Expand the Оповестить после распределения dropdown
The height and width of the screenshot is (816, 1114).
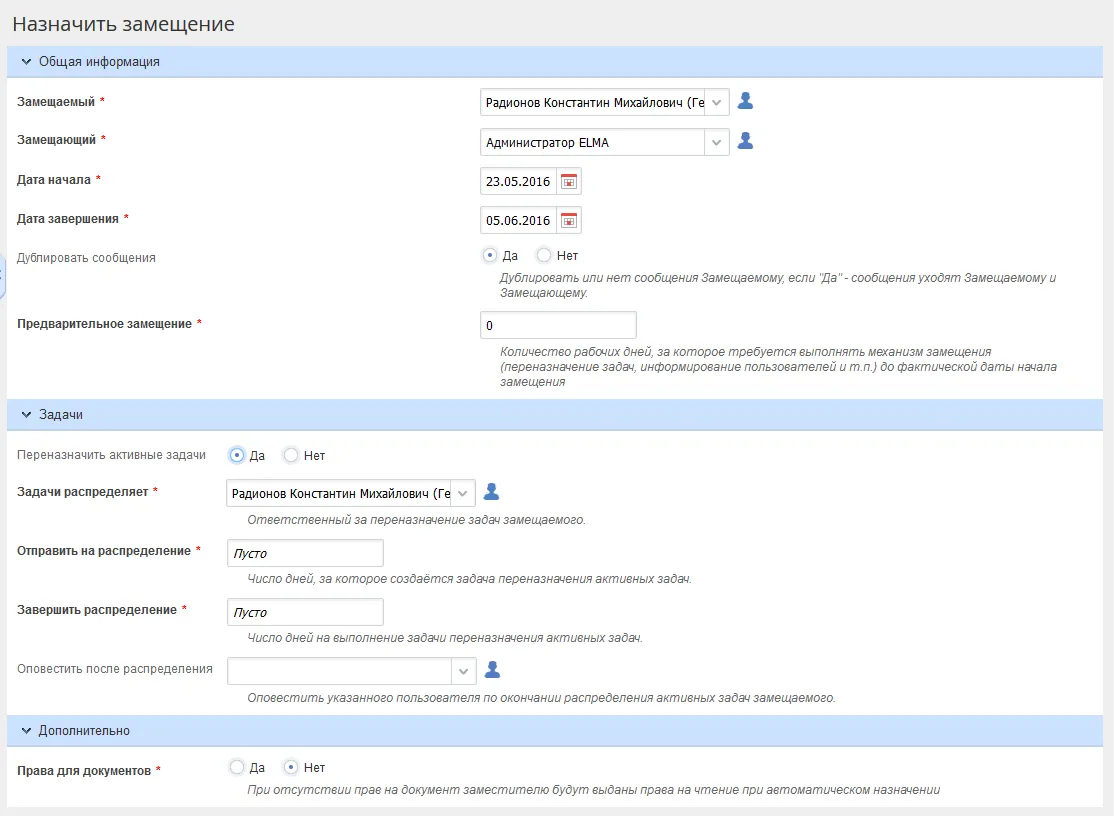click(x=463, y=671)
